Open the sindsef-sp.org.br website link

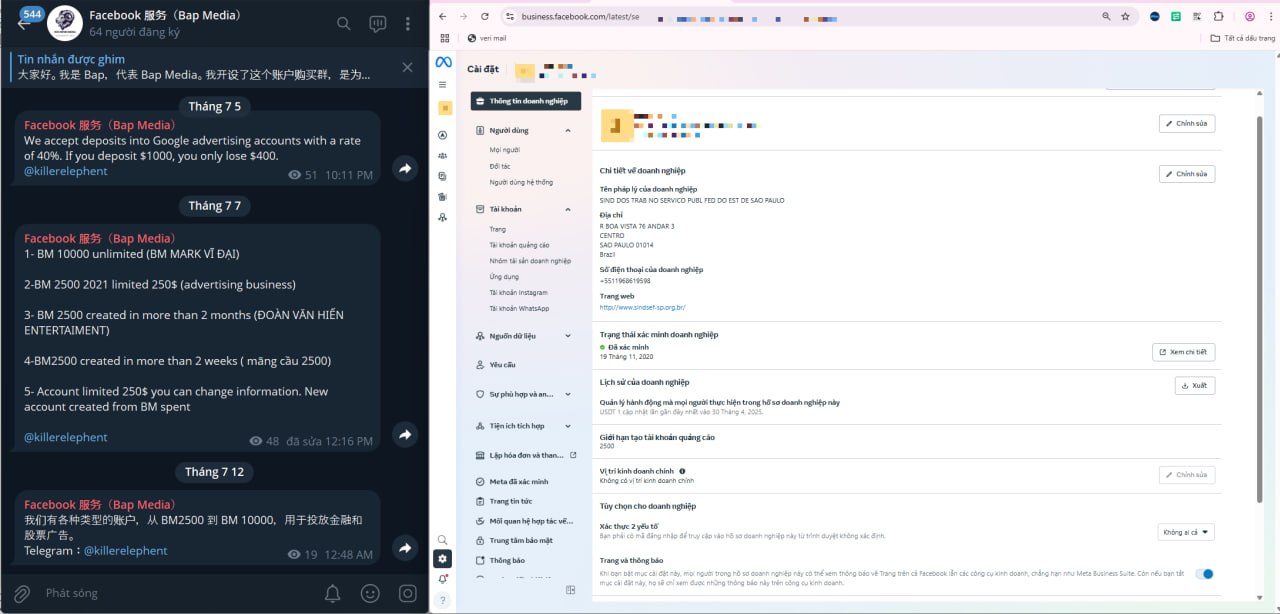point(642,308)
